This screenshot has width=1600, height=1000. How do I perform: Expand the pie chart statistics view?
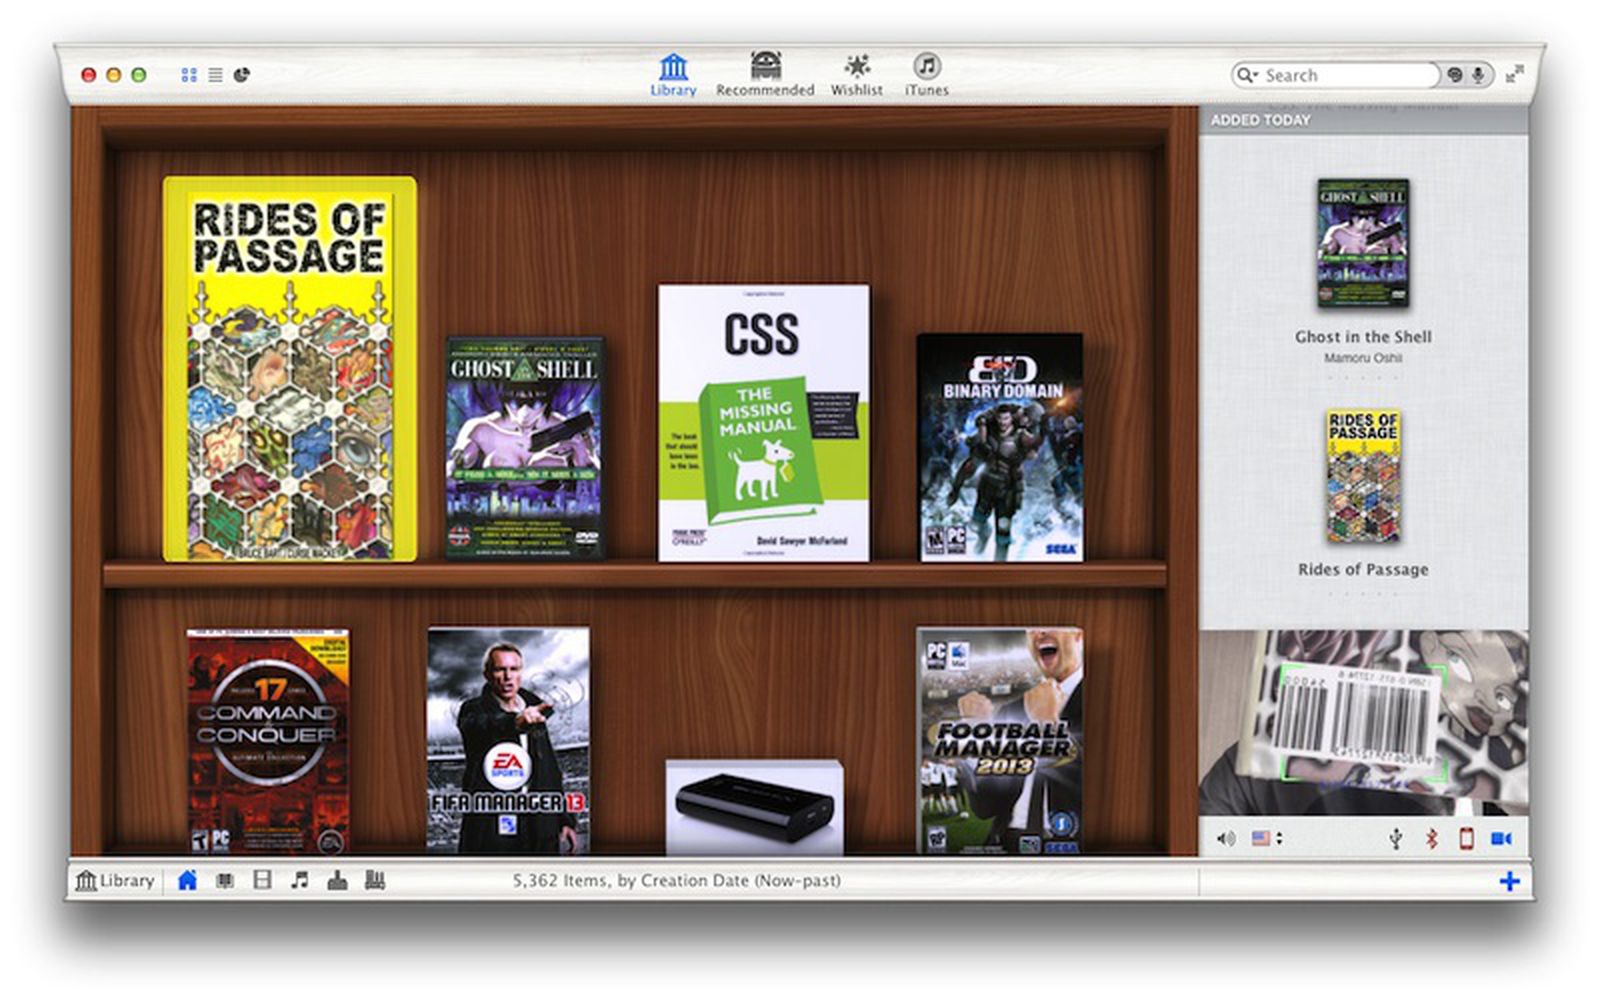[241, 72]
